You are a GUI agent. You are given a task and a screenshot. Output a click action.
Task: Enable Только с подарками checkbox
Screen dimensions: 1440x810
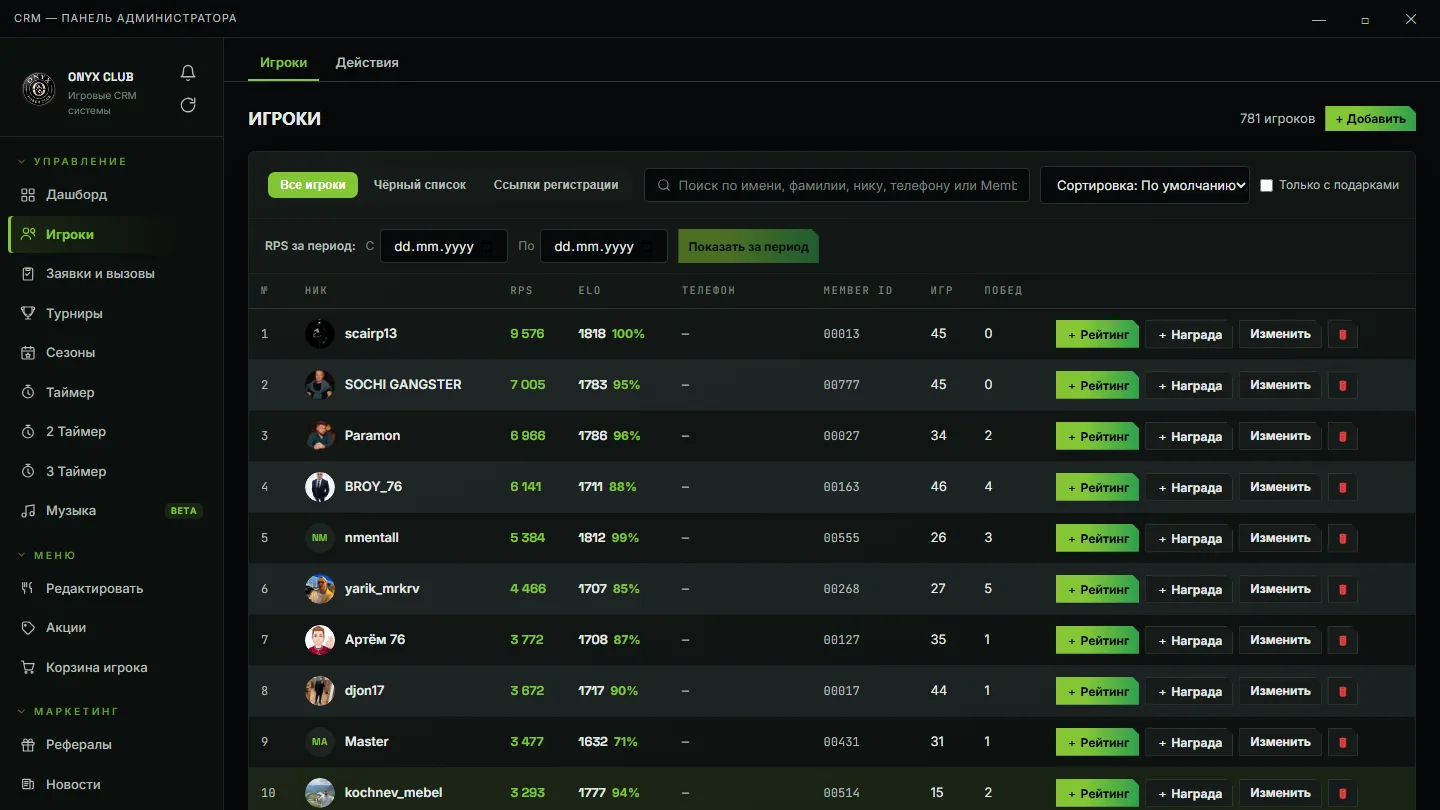coord(1266,185)
